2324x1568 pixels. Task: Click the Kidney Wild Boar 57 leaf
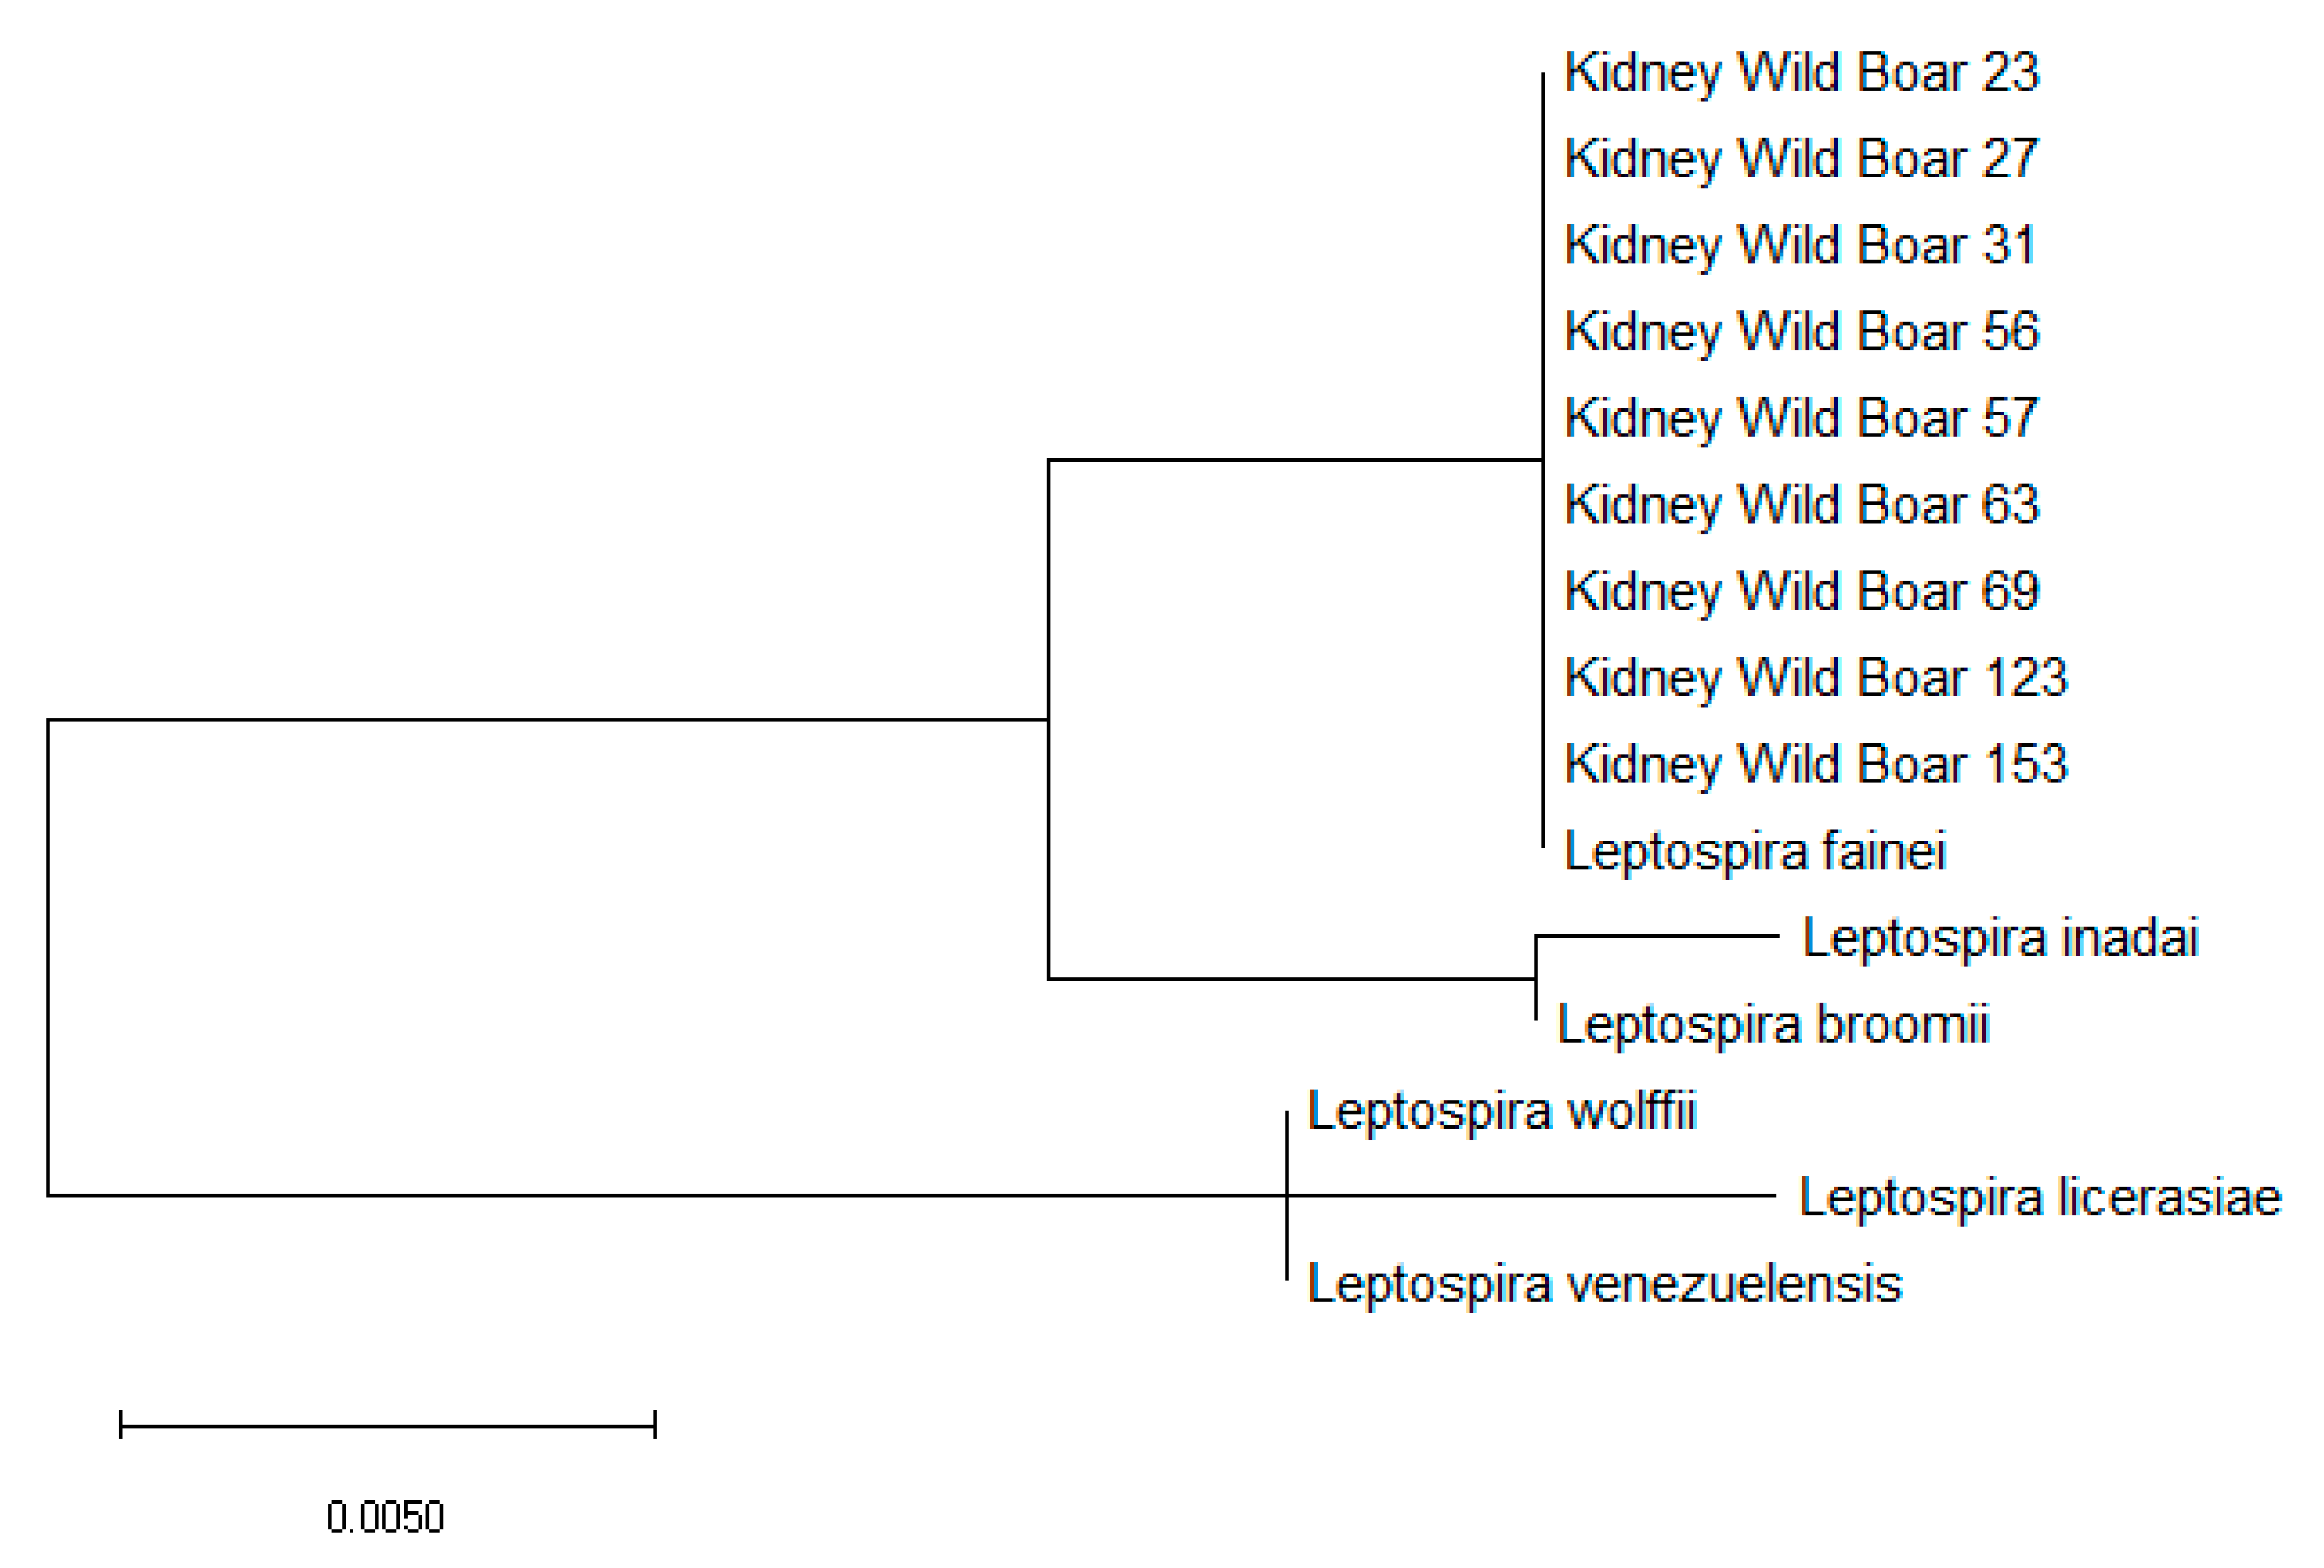1800,419
